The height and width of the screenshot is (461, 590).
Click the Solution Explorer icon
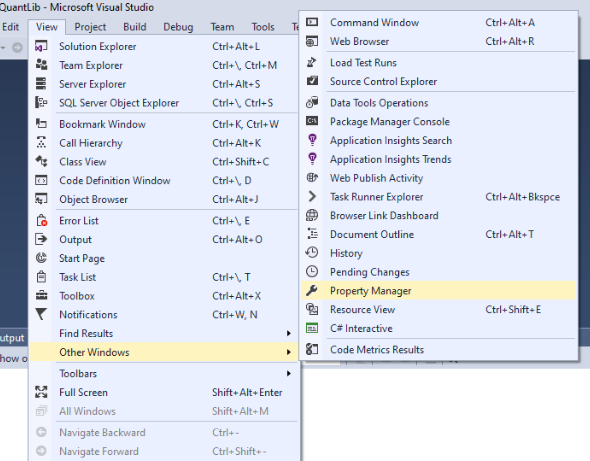41,46
